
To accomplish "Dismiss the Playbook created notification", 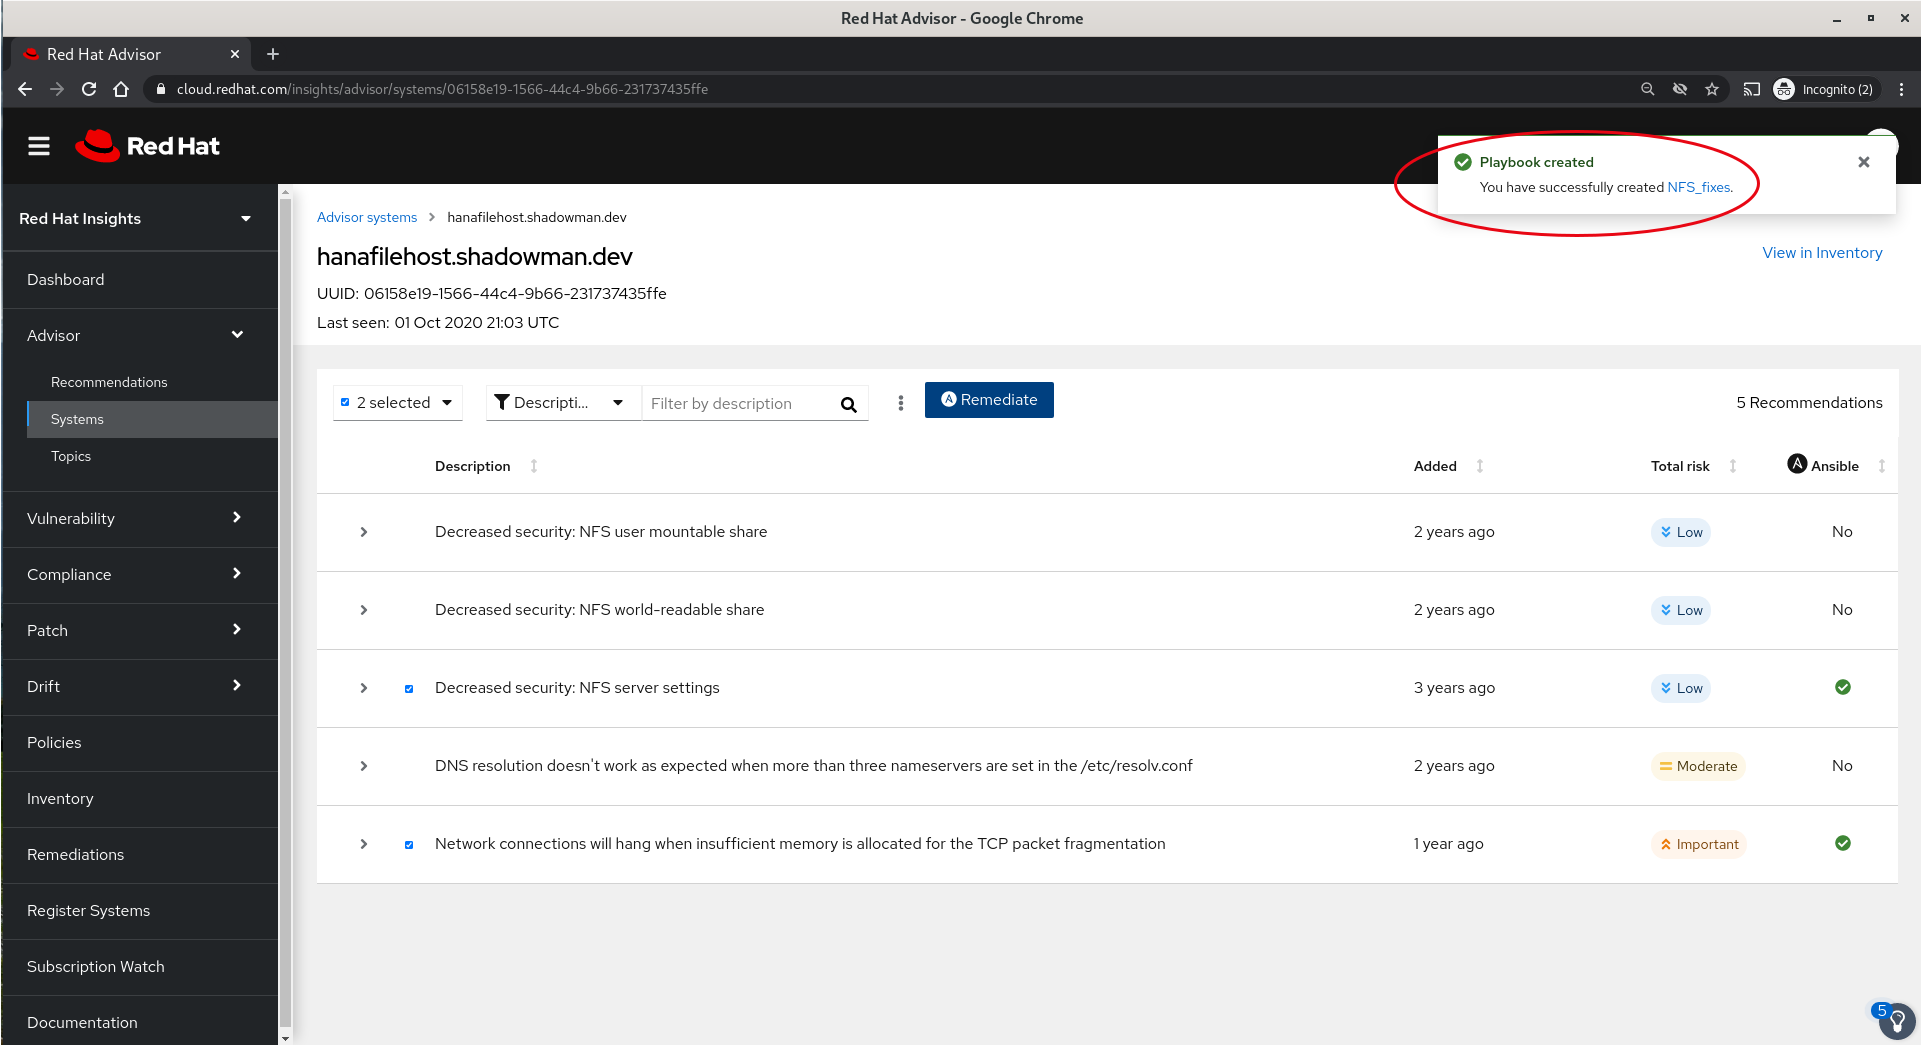I will (1864, 162).
